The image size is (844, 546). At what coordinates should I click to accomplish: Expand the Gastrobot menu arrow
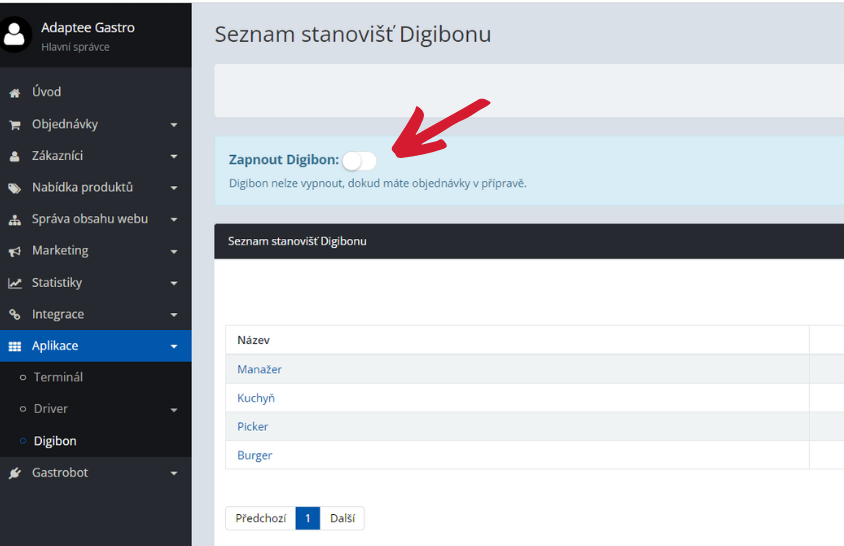[x=174, y=473]
